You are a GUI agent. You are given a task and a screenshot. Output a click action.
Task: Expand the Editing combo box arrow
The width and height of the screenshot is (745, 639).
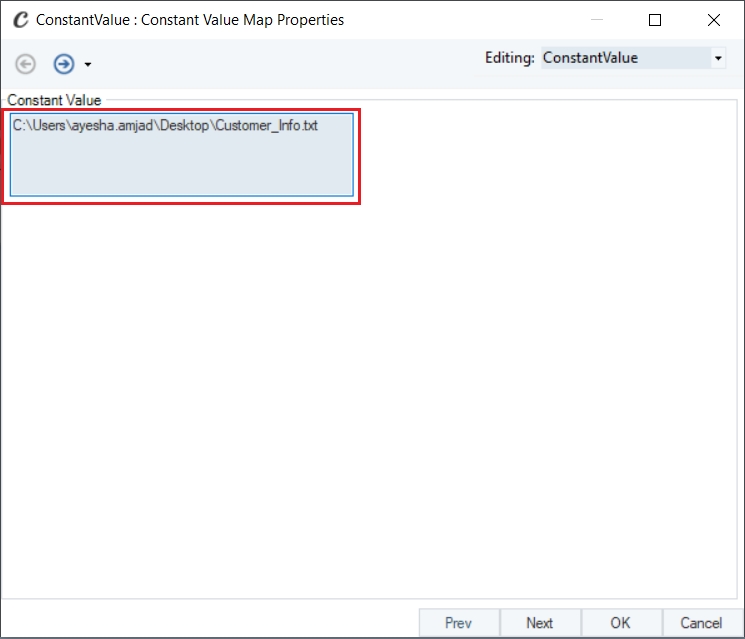click(718, 58)
